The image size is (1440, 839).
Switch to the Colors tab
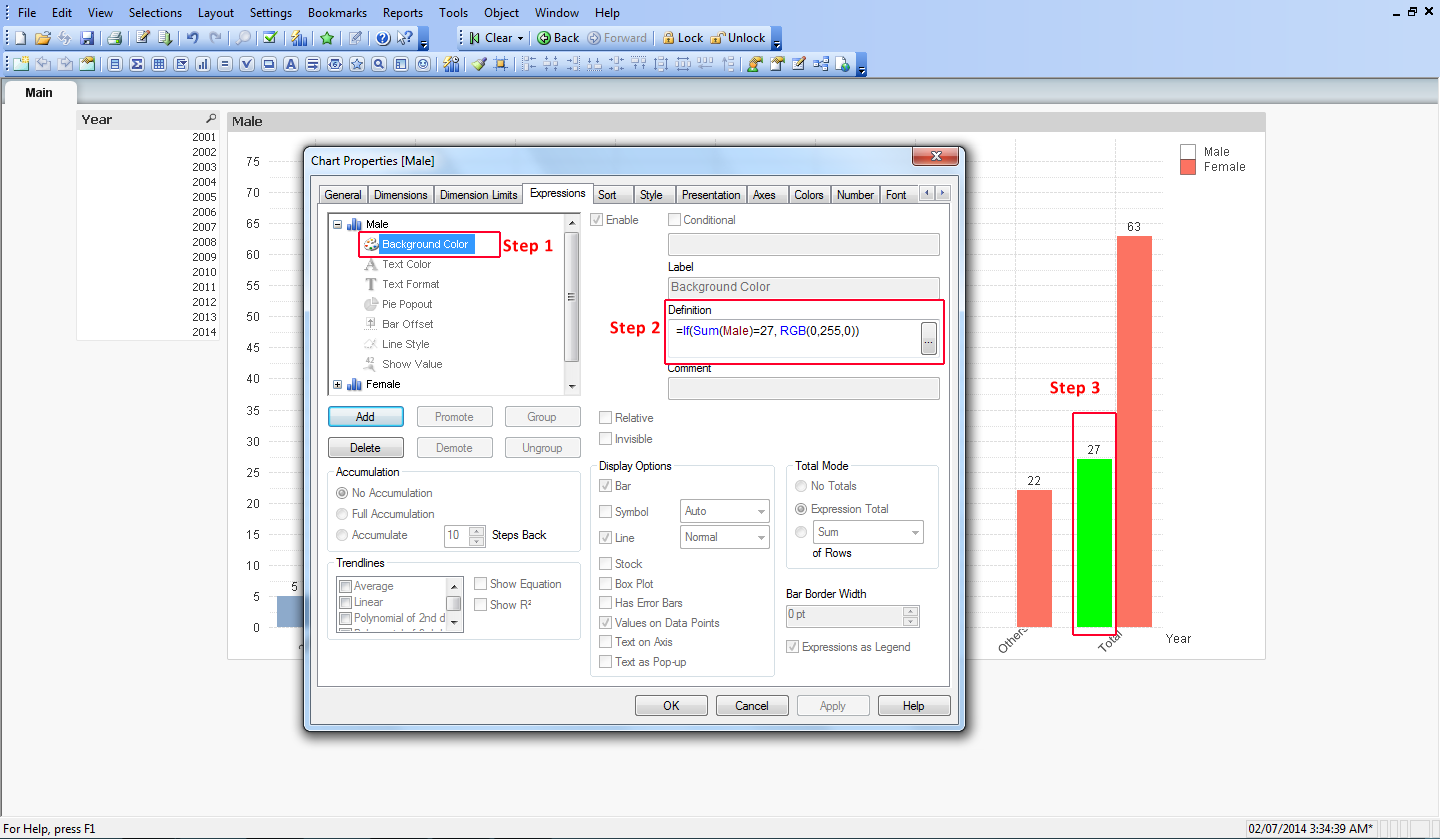pos(808,195)
